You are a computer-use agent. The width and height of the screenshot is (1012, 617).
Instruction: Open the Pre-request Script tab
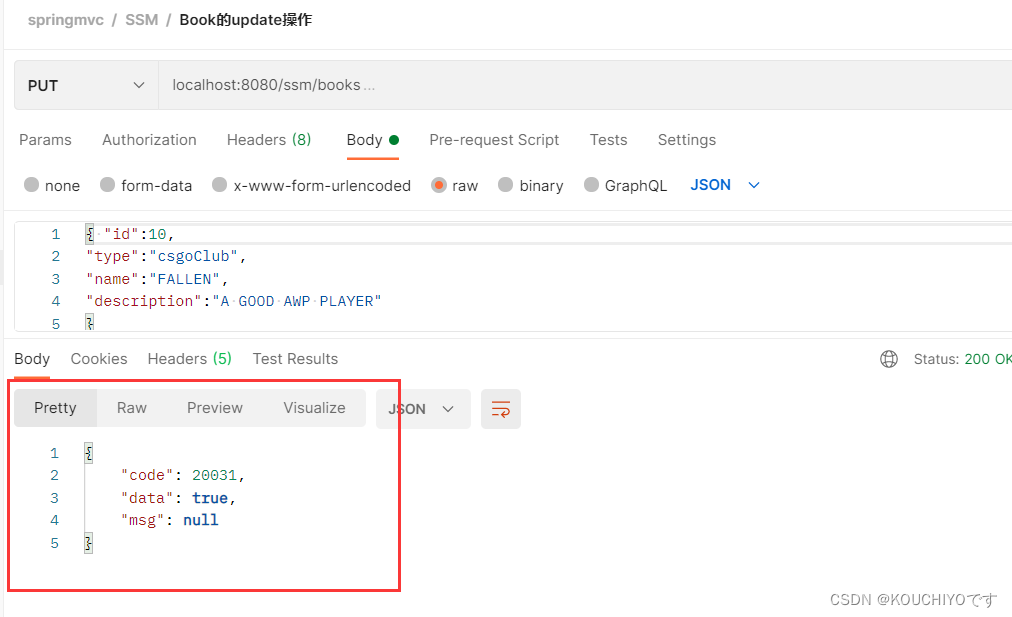pos(494,140)
